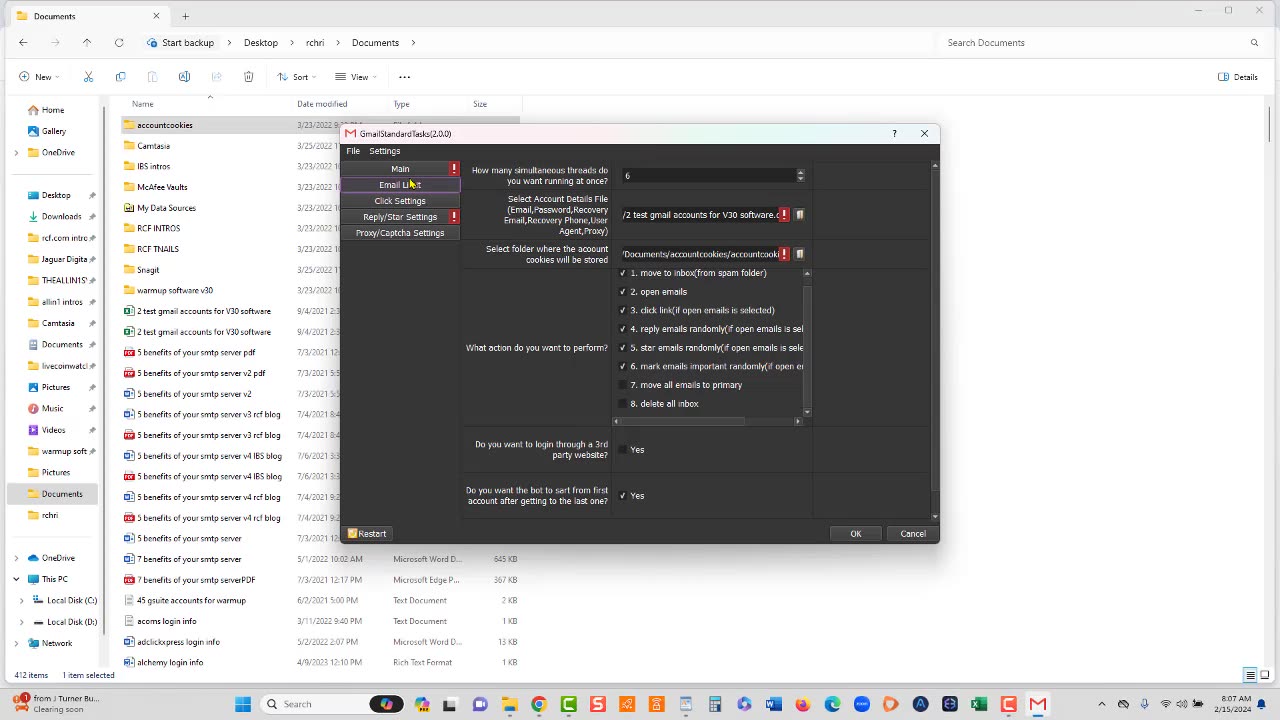The width and height of the screenshot is (1280, 720).
Task: Open Google Chrome from the taskbar
Action: 539,704
